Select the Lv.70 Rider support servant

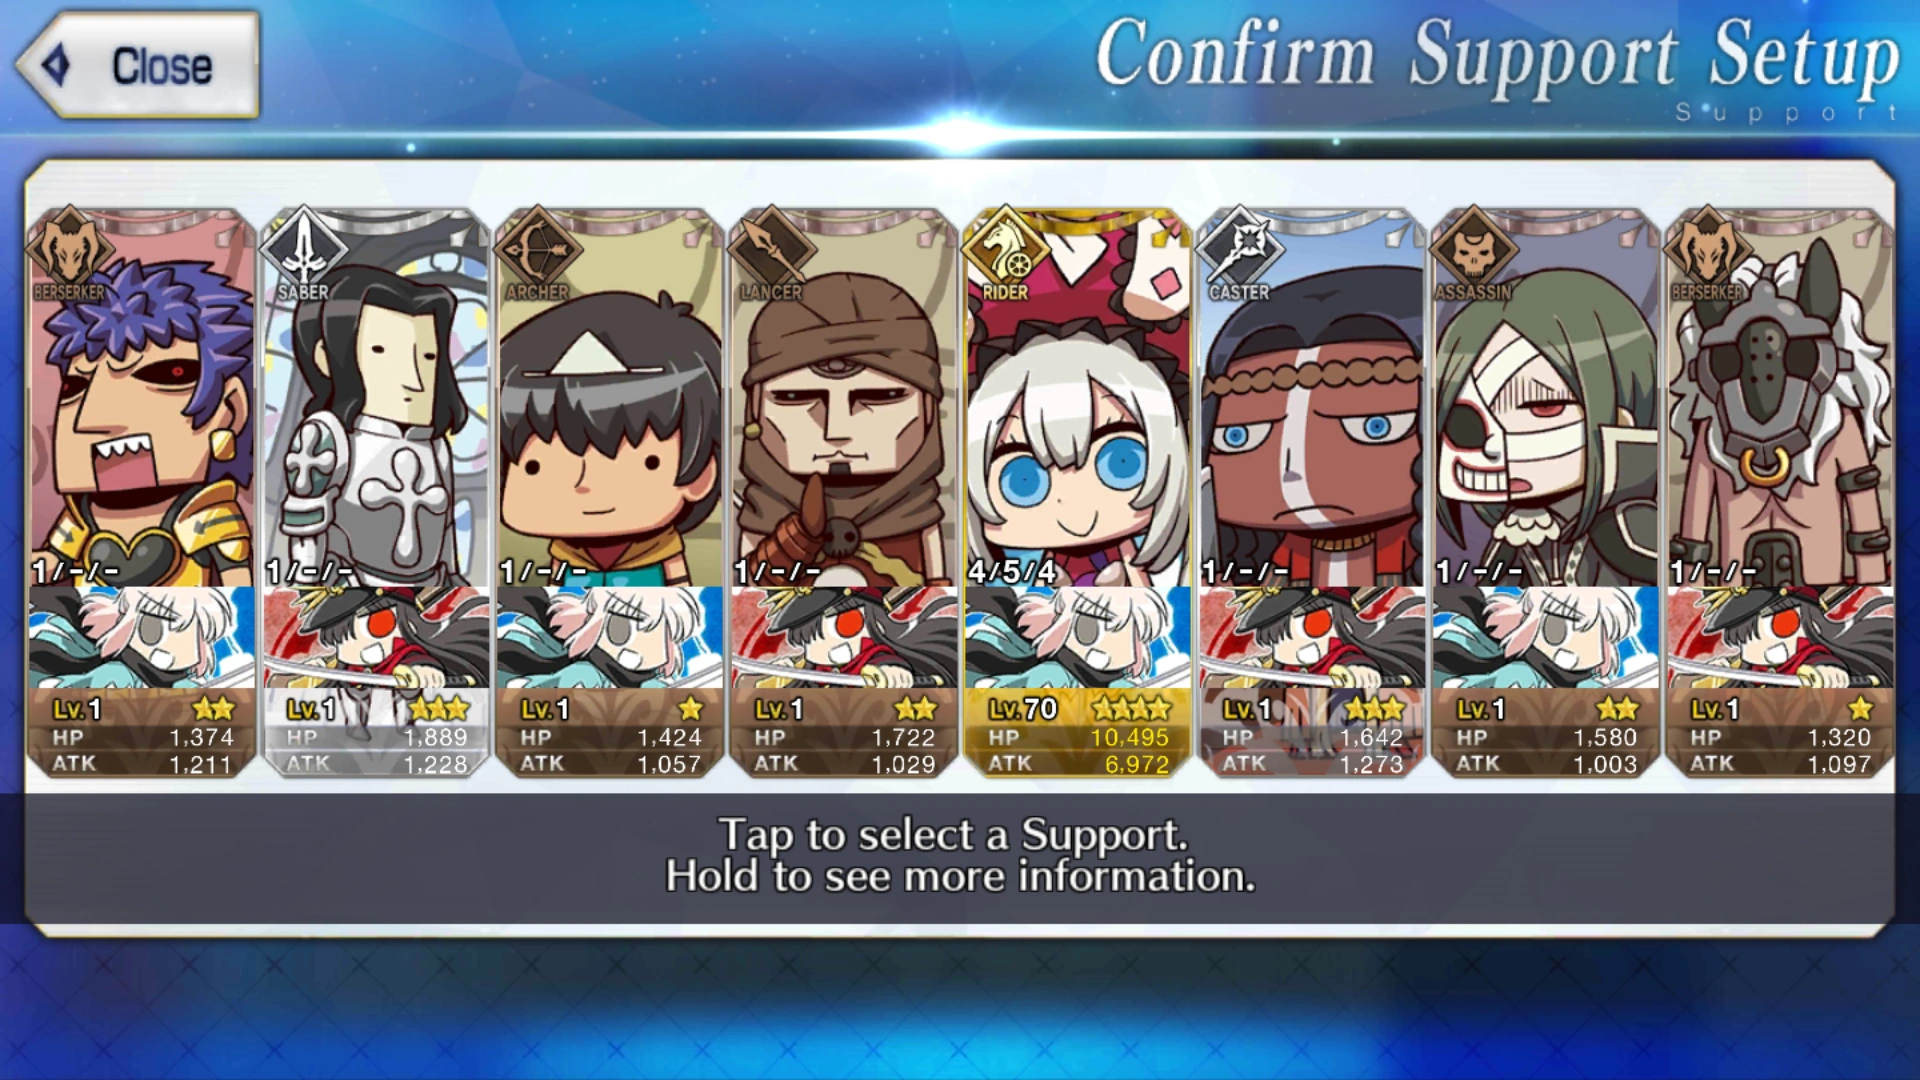click(1078, 400)
